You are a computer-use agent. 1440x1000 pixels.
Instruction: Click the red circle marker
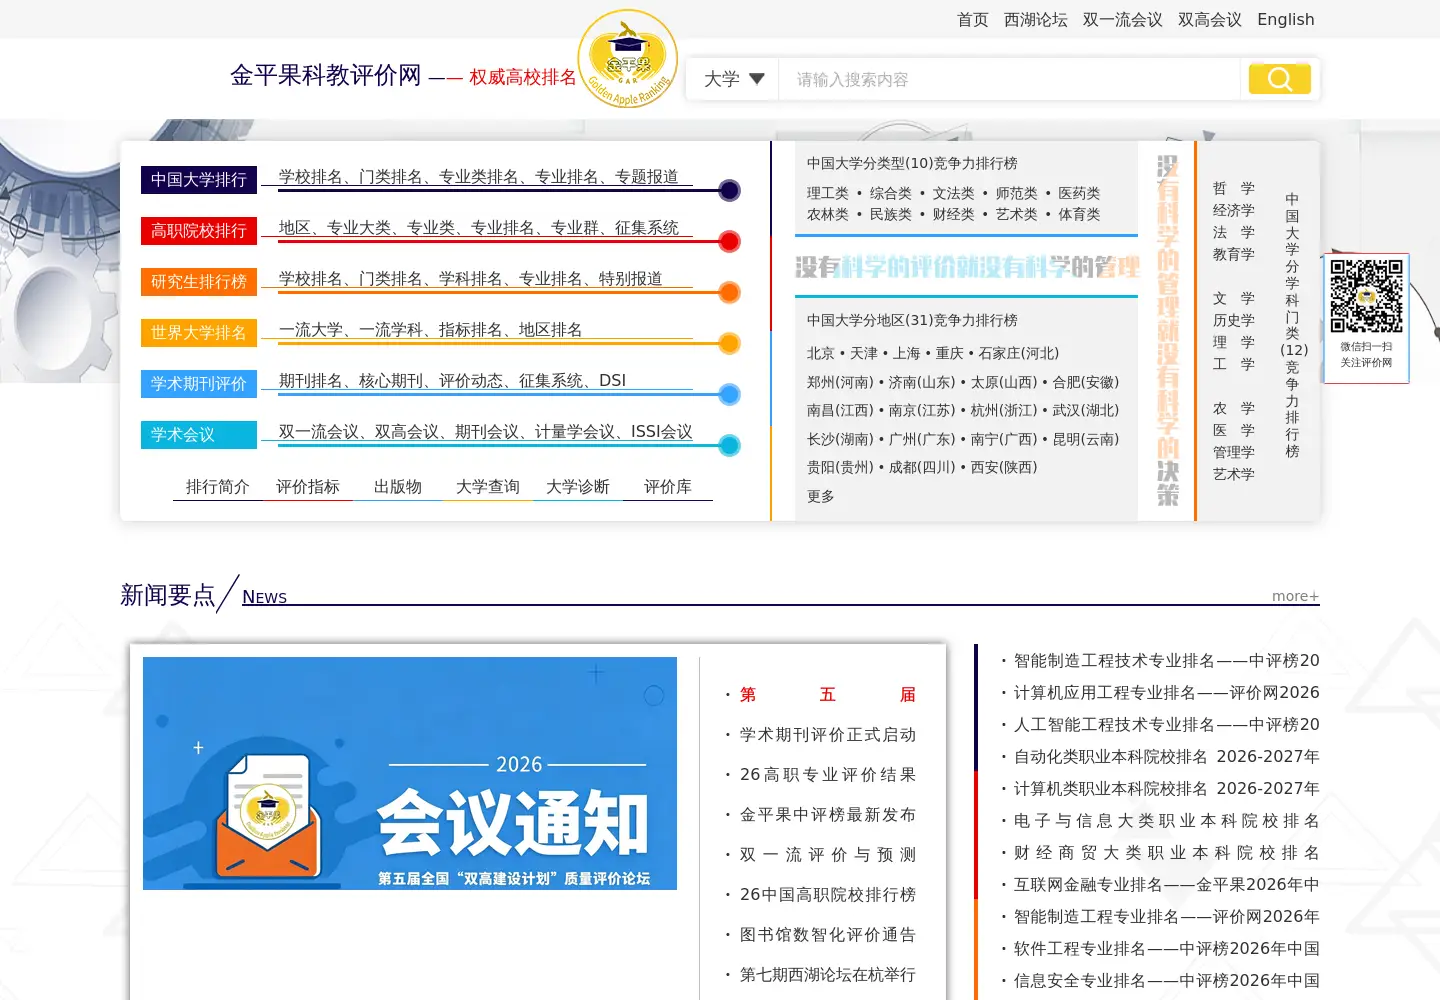(x=730, y=241)
